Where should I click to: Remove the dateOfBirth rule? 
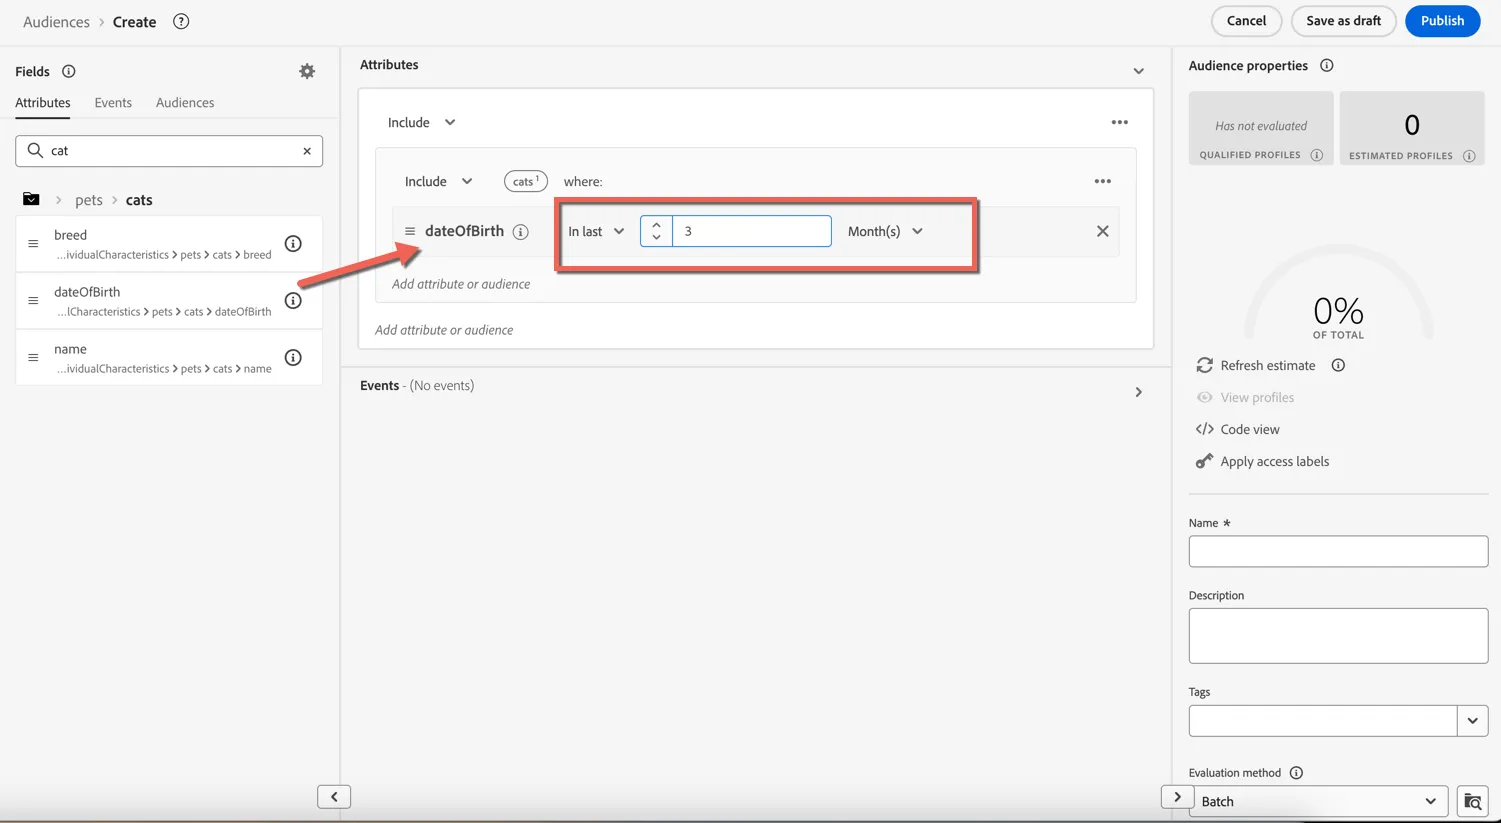click(1102, 231)
